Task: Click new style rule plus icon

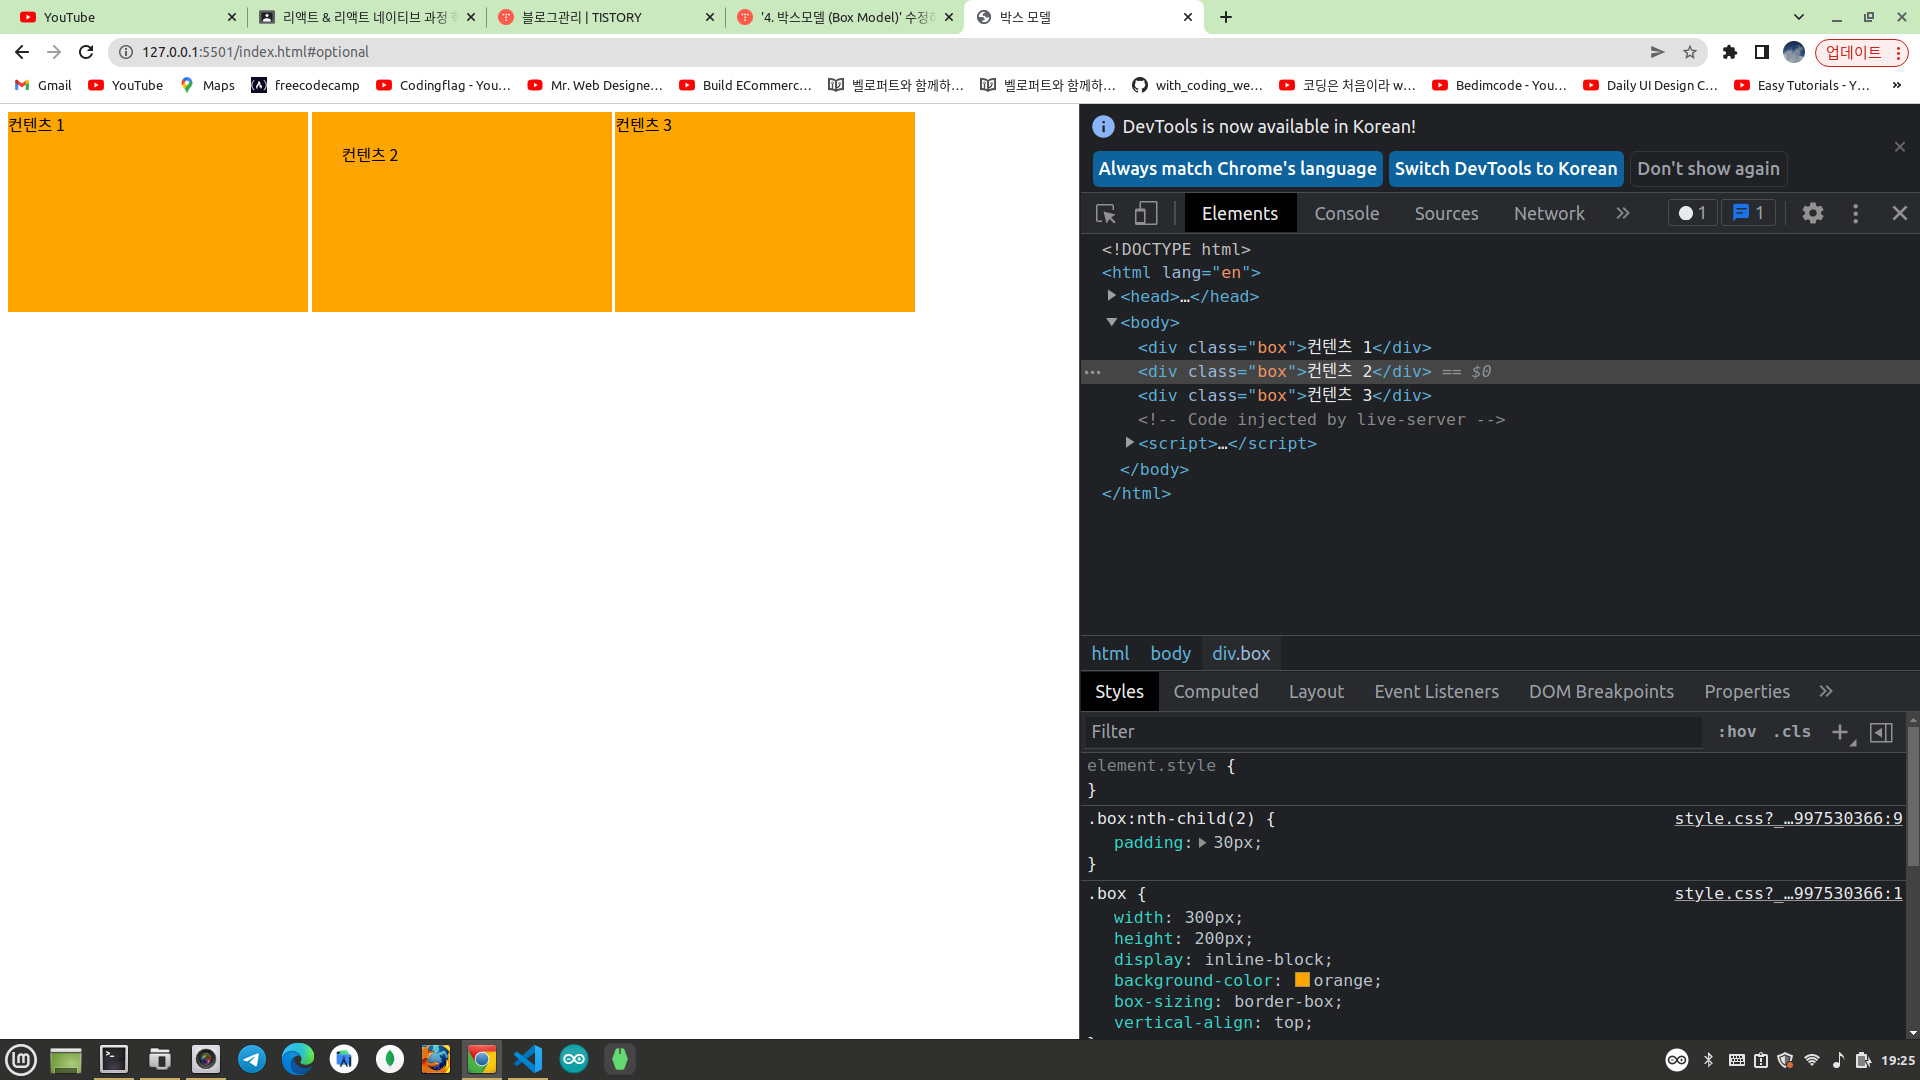Action: 1840,732
